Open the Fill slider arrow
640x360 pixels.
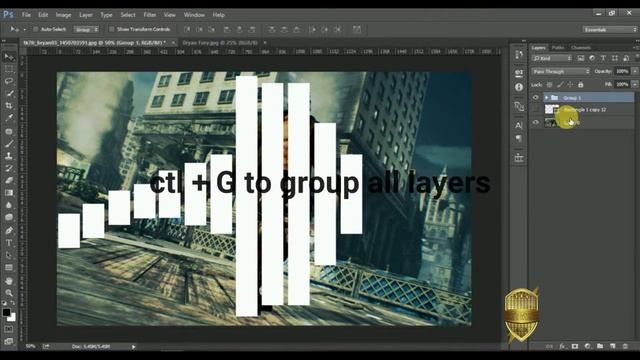(635, 84)
